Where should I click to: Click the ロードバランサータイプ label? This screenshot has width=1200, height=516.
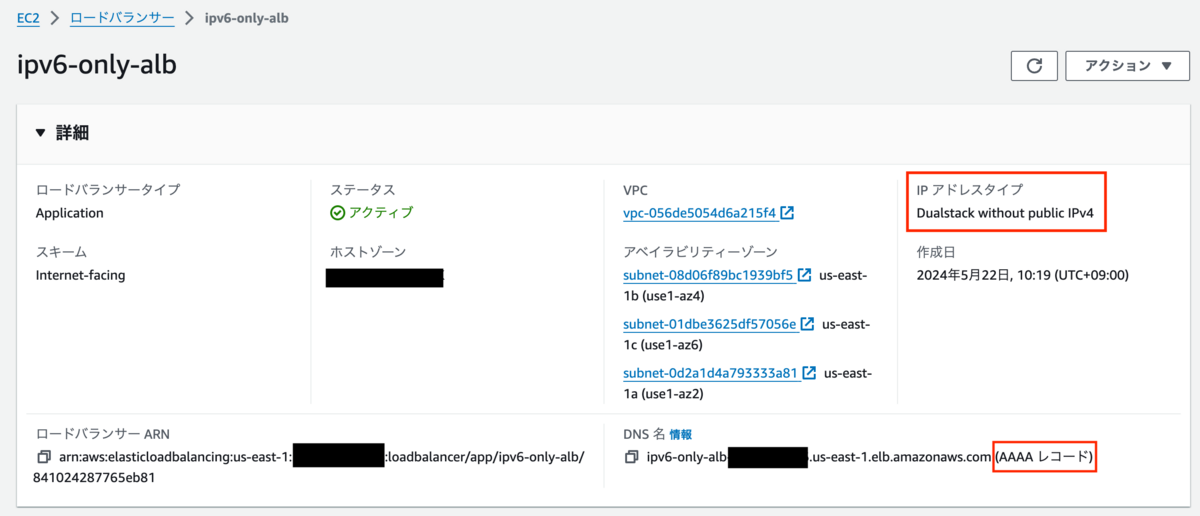(108, 189)
